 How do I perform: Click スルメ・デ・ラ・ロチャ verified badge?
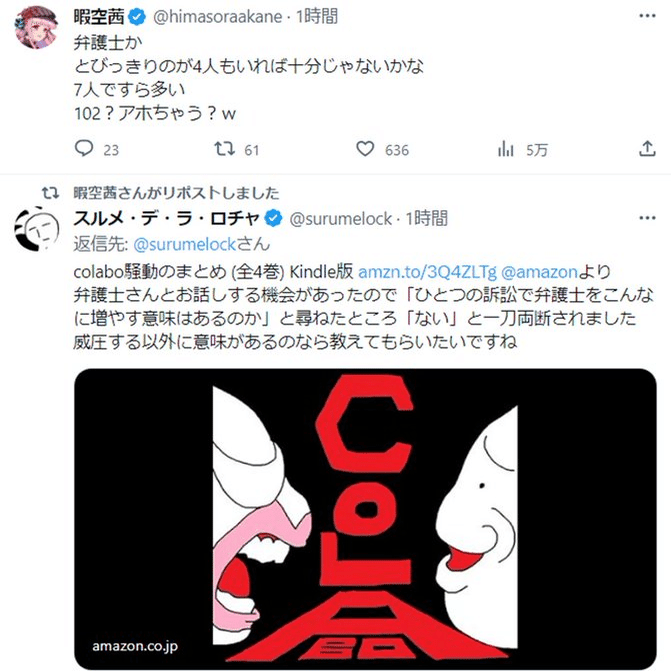pos(273,218)
